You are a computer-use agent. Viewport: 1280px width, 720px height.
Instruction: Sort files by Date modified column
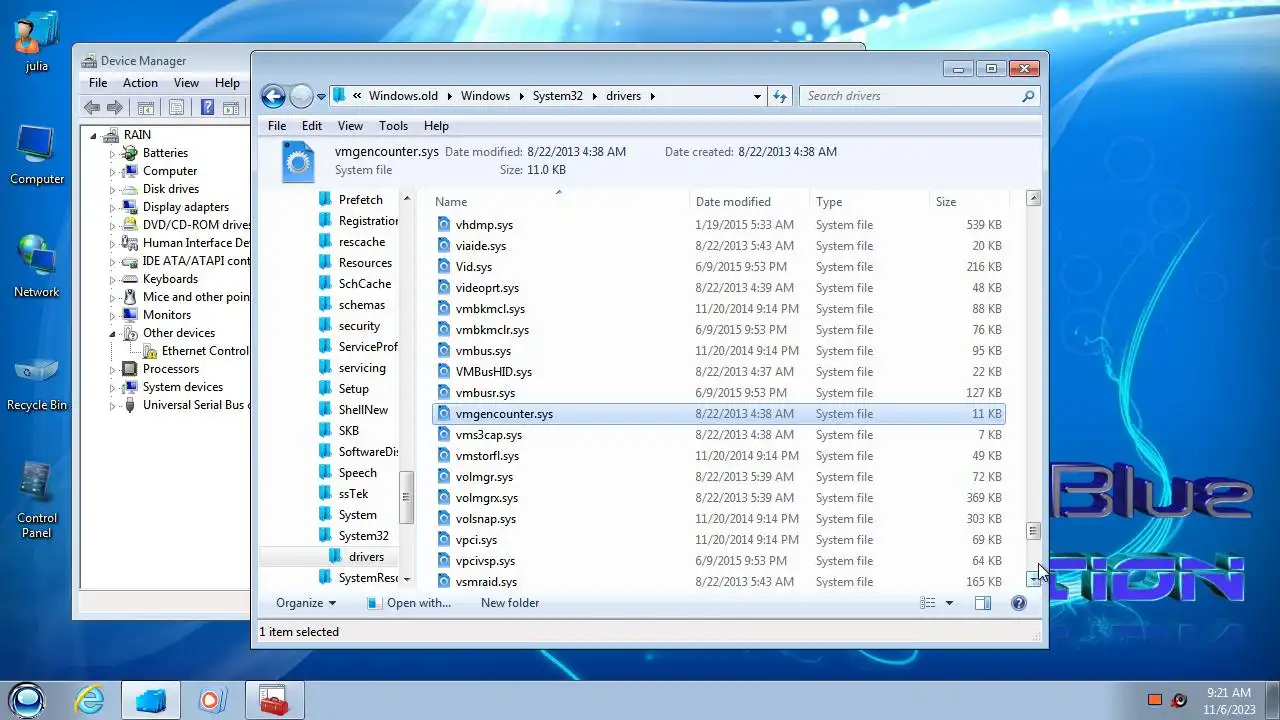[x=749, y=202]
